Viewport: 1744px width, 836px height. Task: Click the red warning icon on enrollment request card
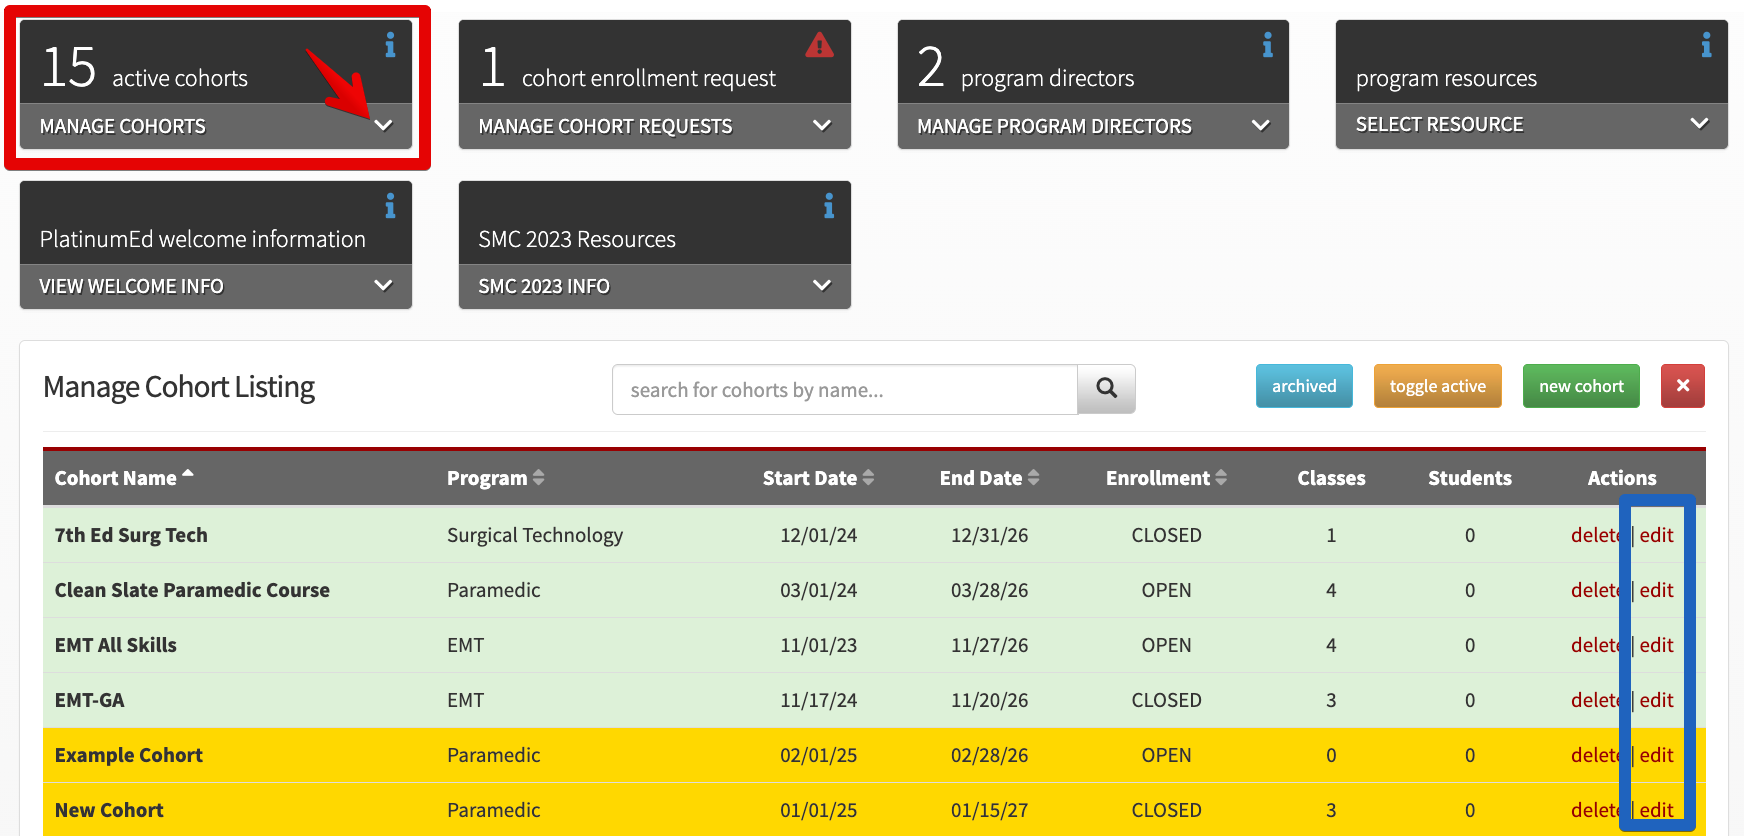tap(819, 45)
